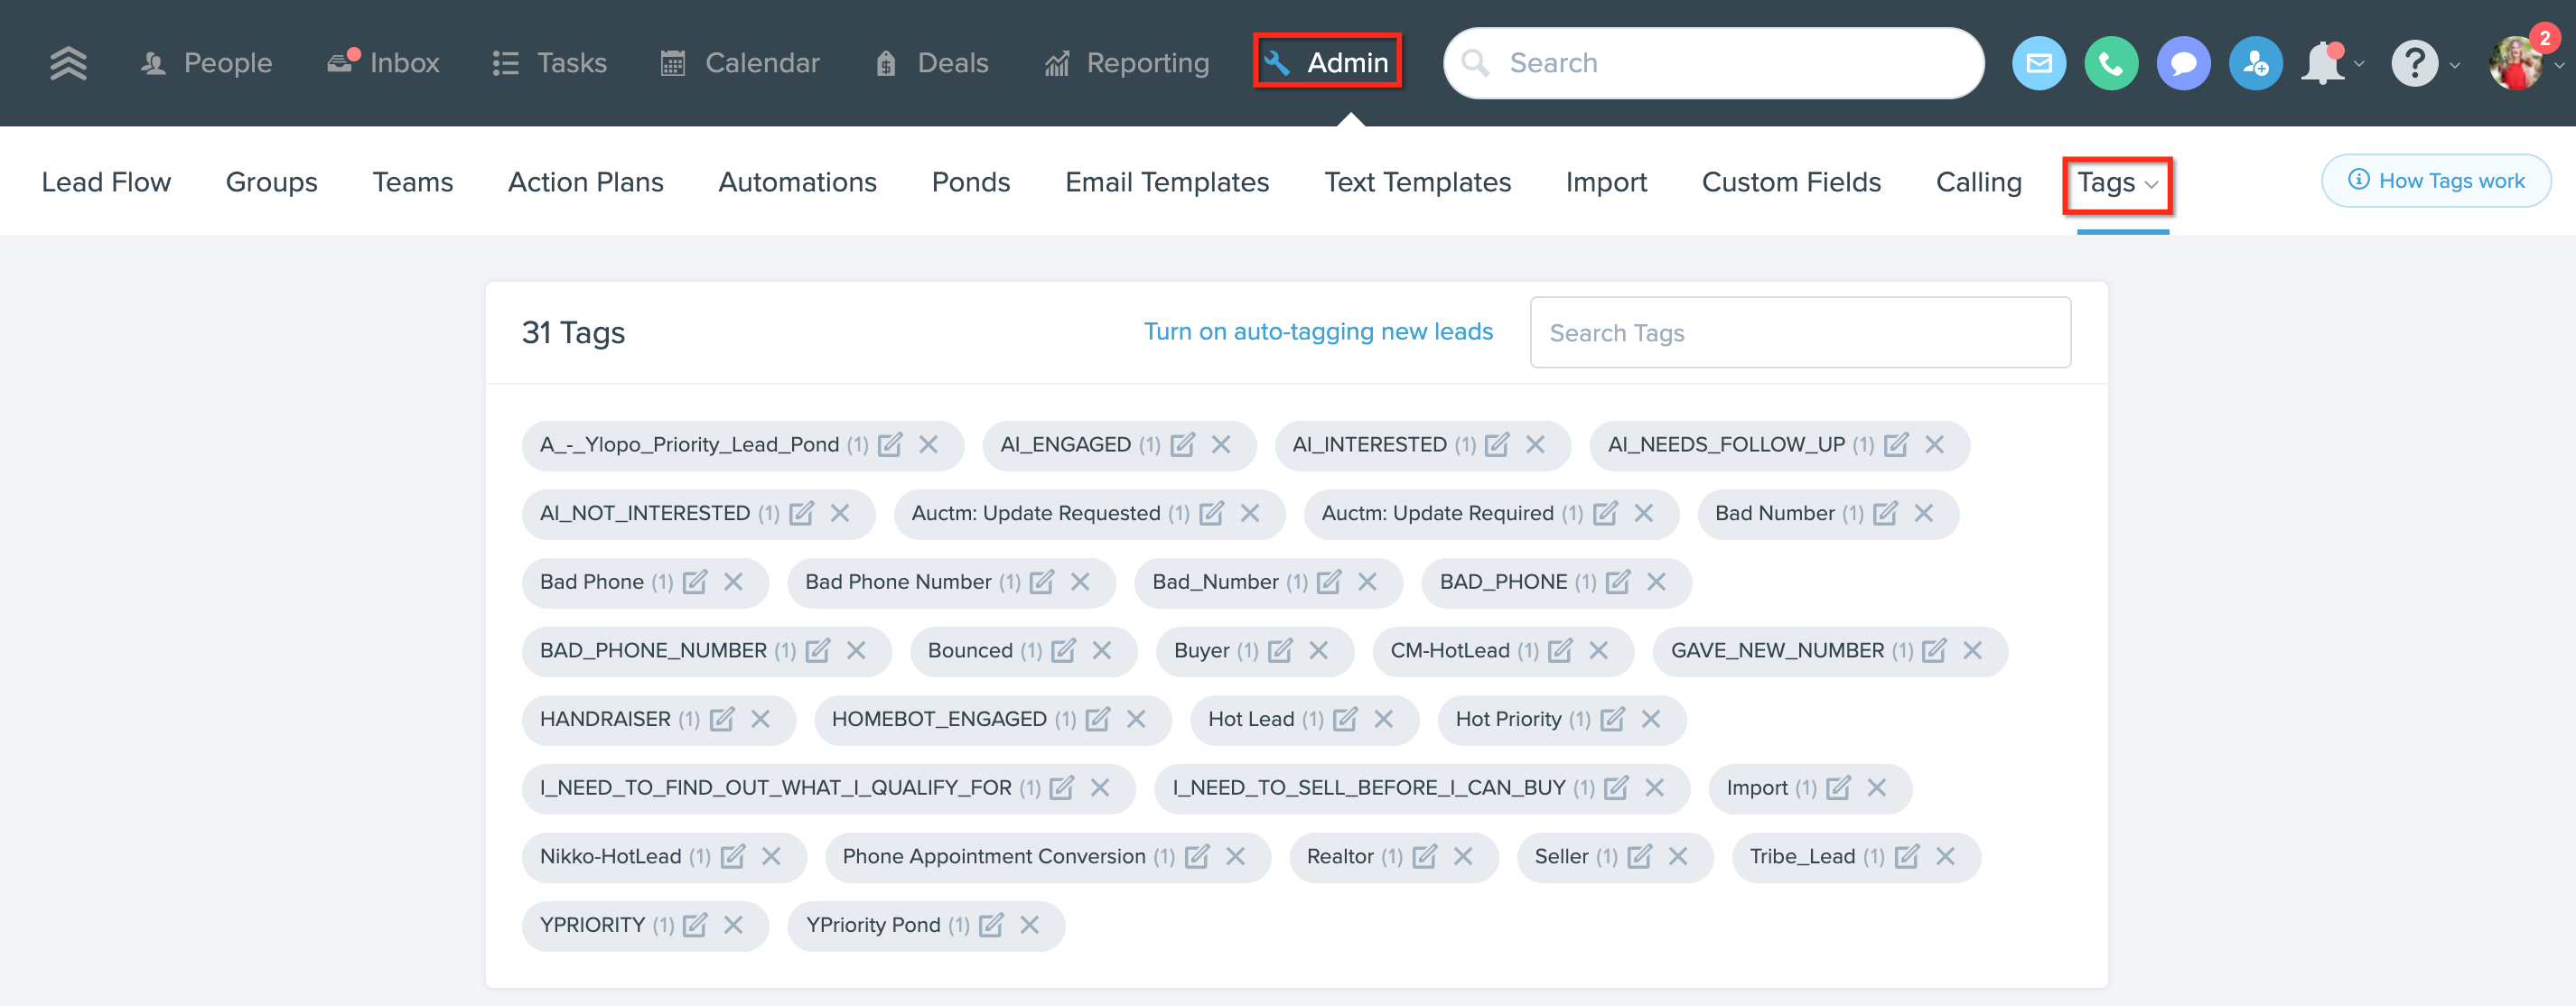Edit the Bad Number tag
Viewport: 2576px width, 1006px height.
[1885, 513]
